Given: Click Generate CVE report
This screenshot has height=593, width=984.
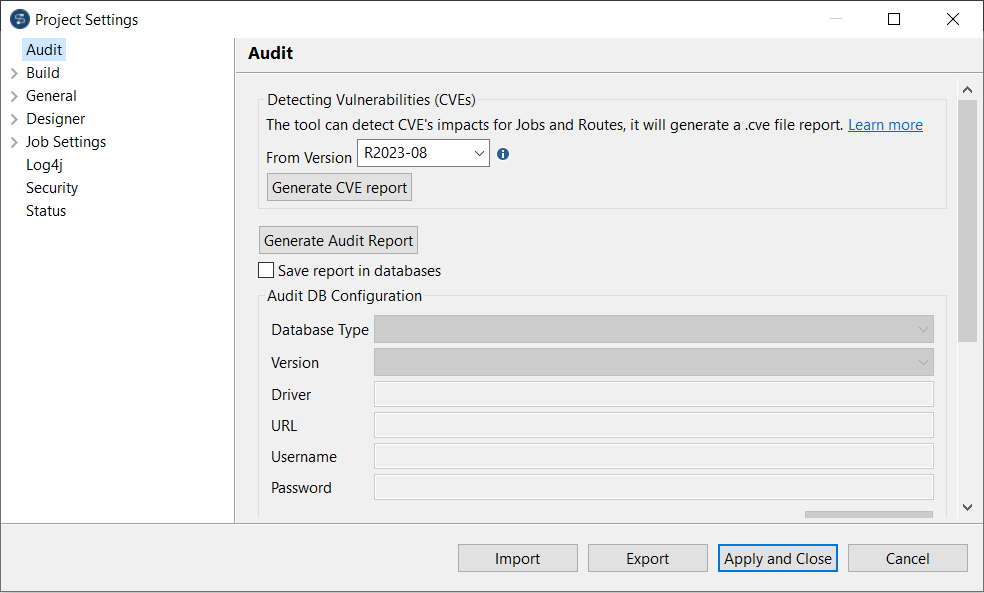Looking at the screenshot, I should point(338,187).
